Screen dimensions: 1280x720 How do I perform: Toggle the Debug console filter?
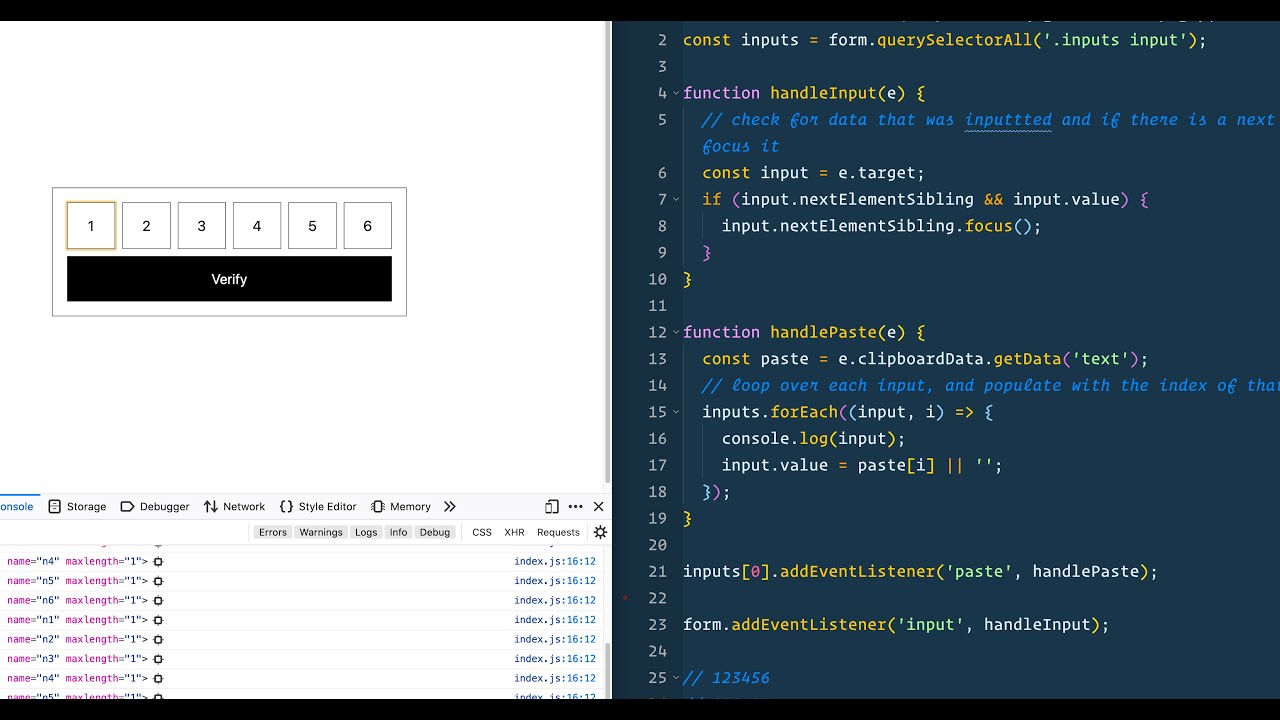pos(435,532)
